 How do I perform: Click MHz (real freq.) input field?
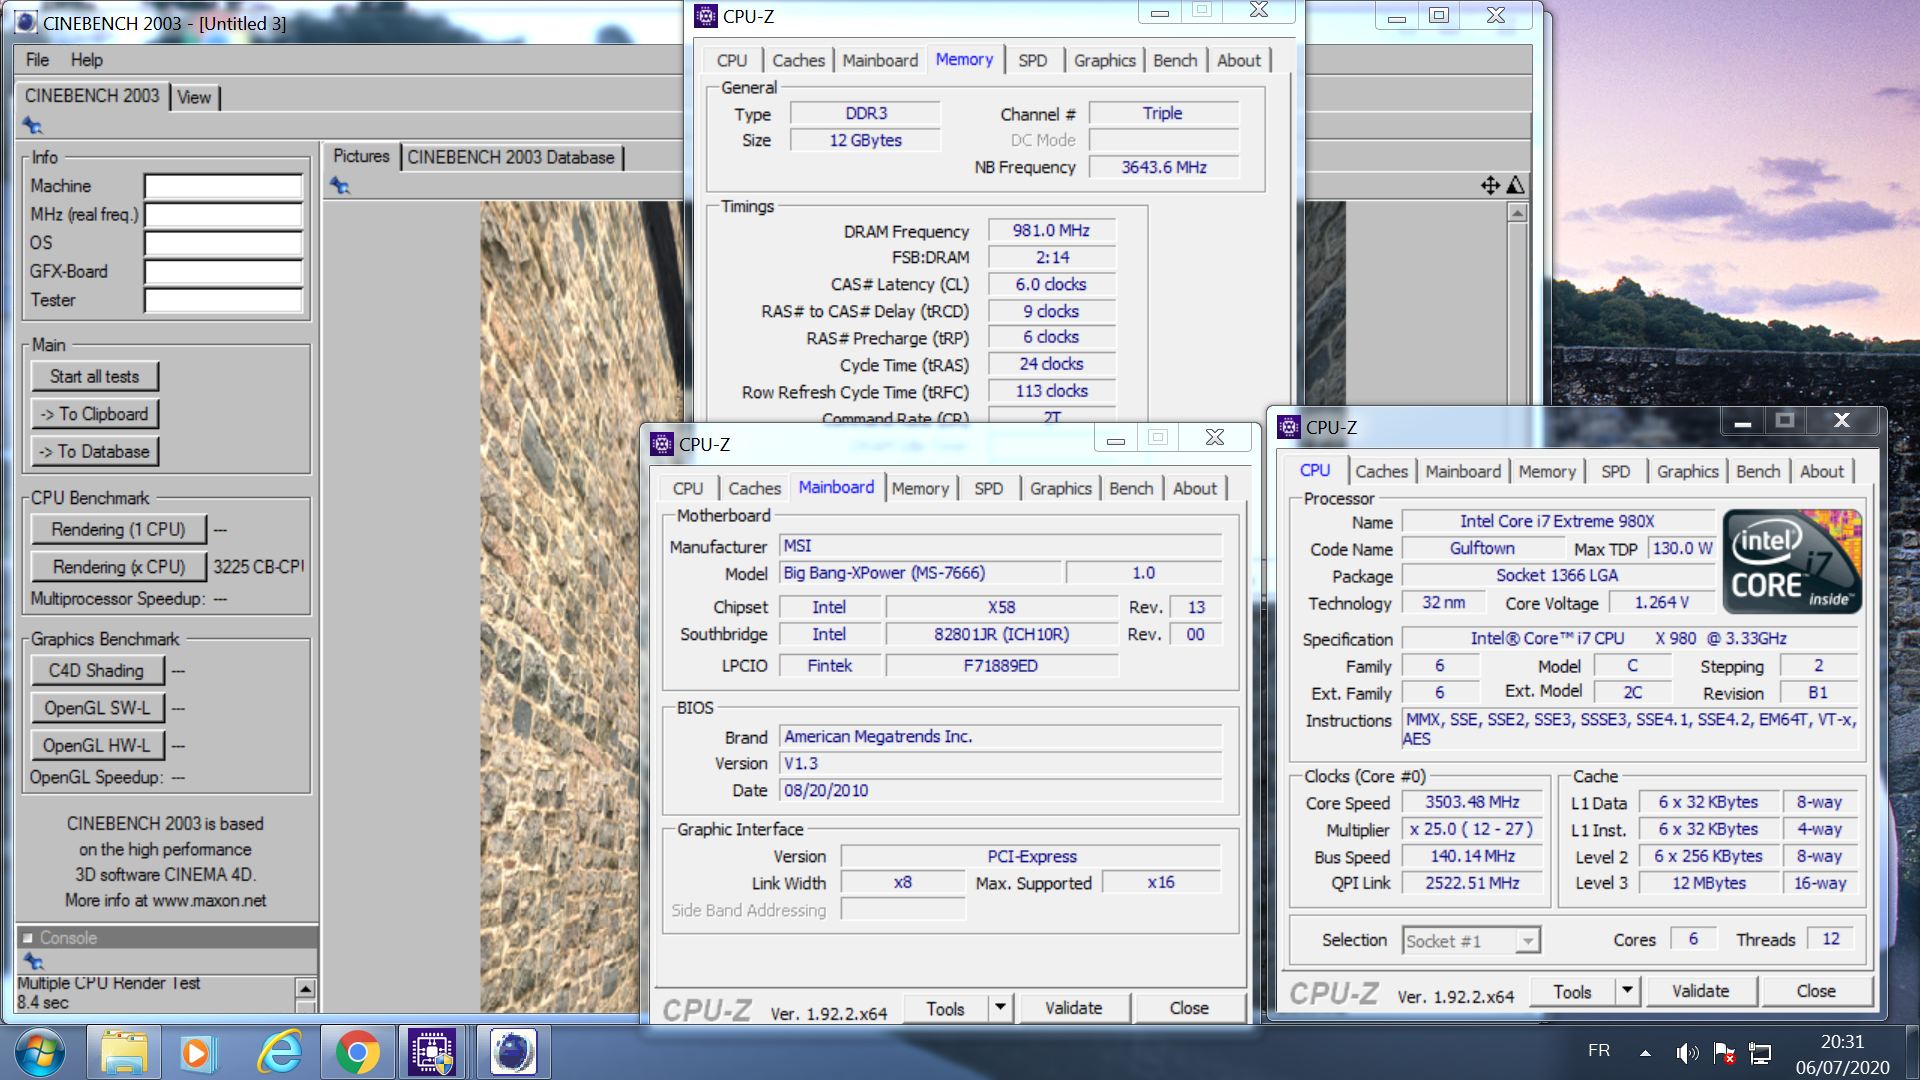(223, 215)
